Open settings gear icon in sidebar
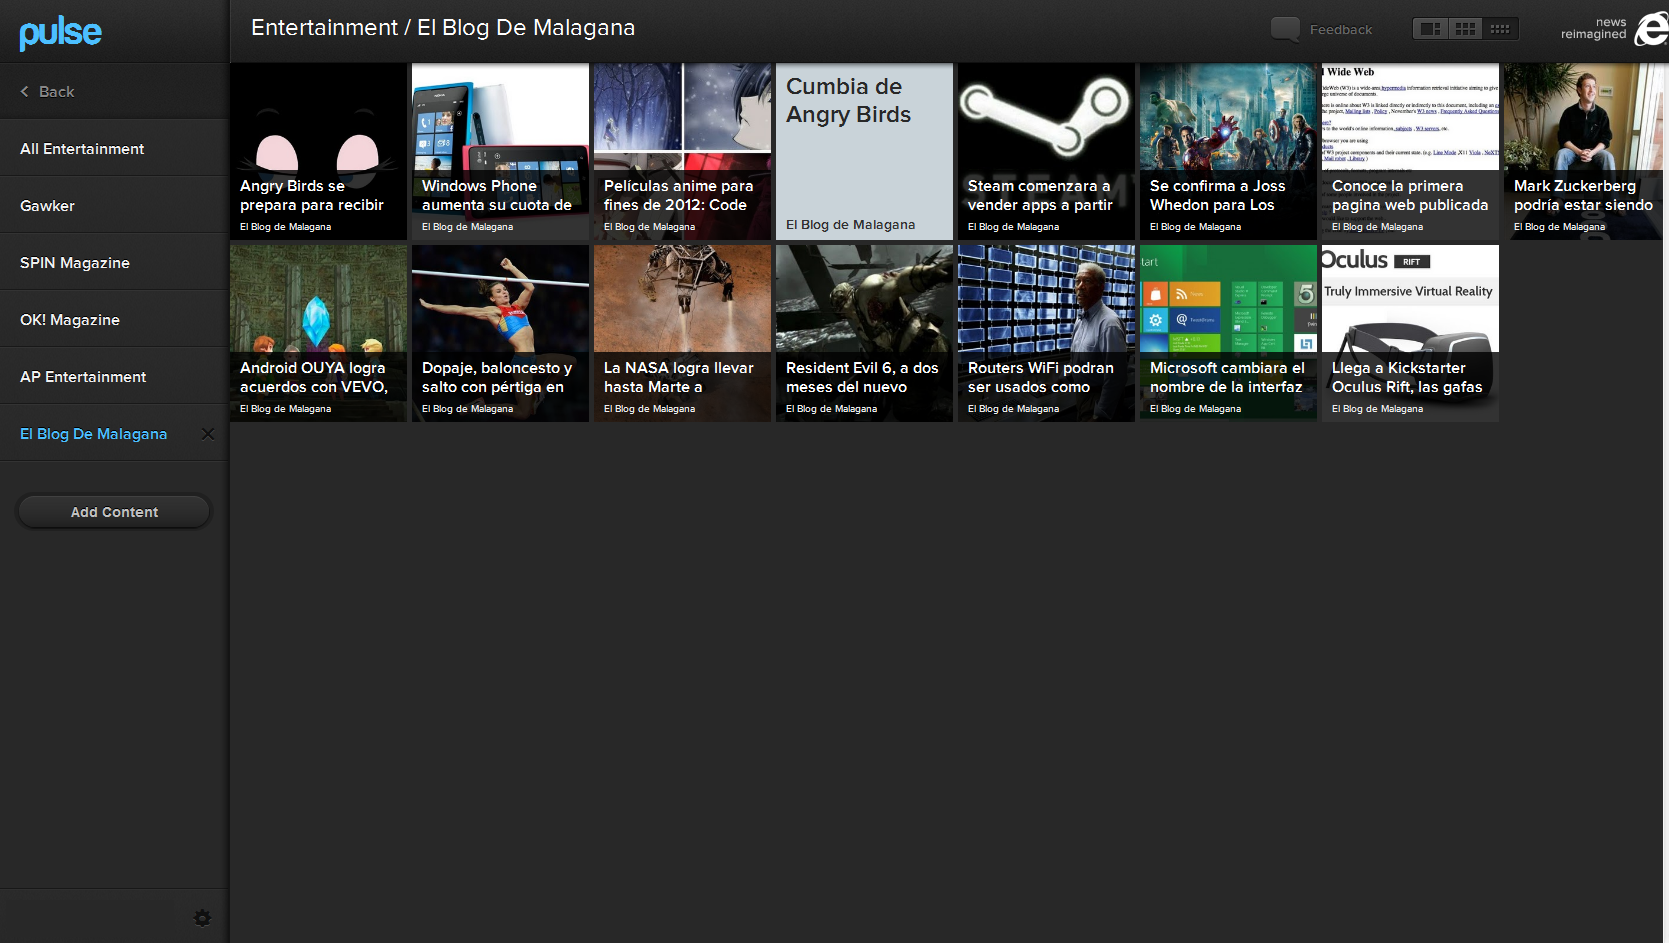The height and width of the screenshot is (943, 1669). coord(202,918)
